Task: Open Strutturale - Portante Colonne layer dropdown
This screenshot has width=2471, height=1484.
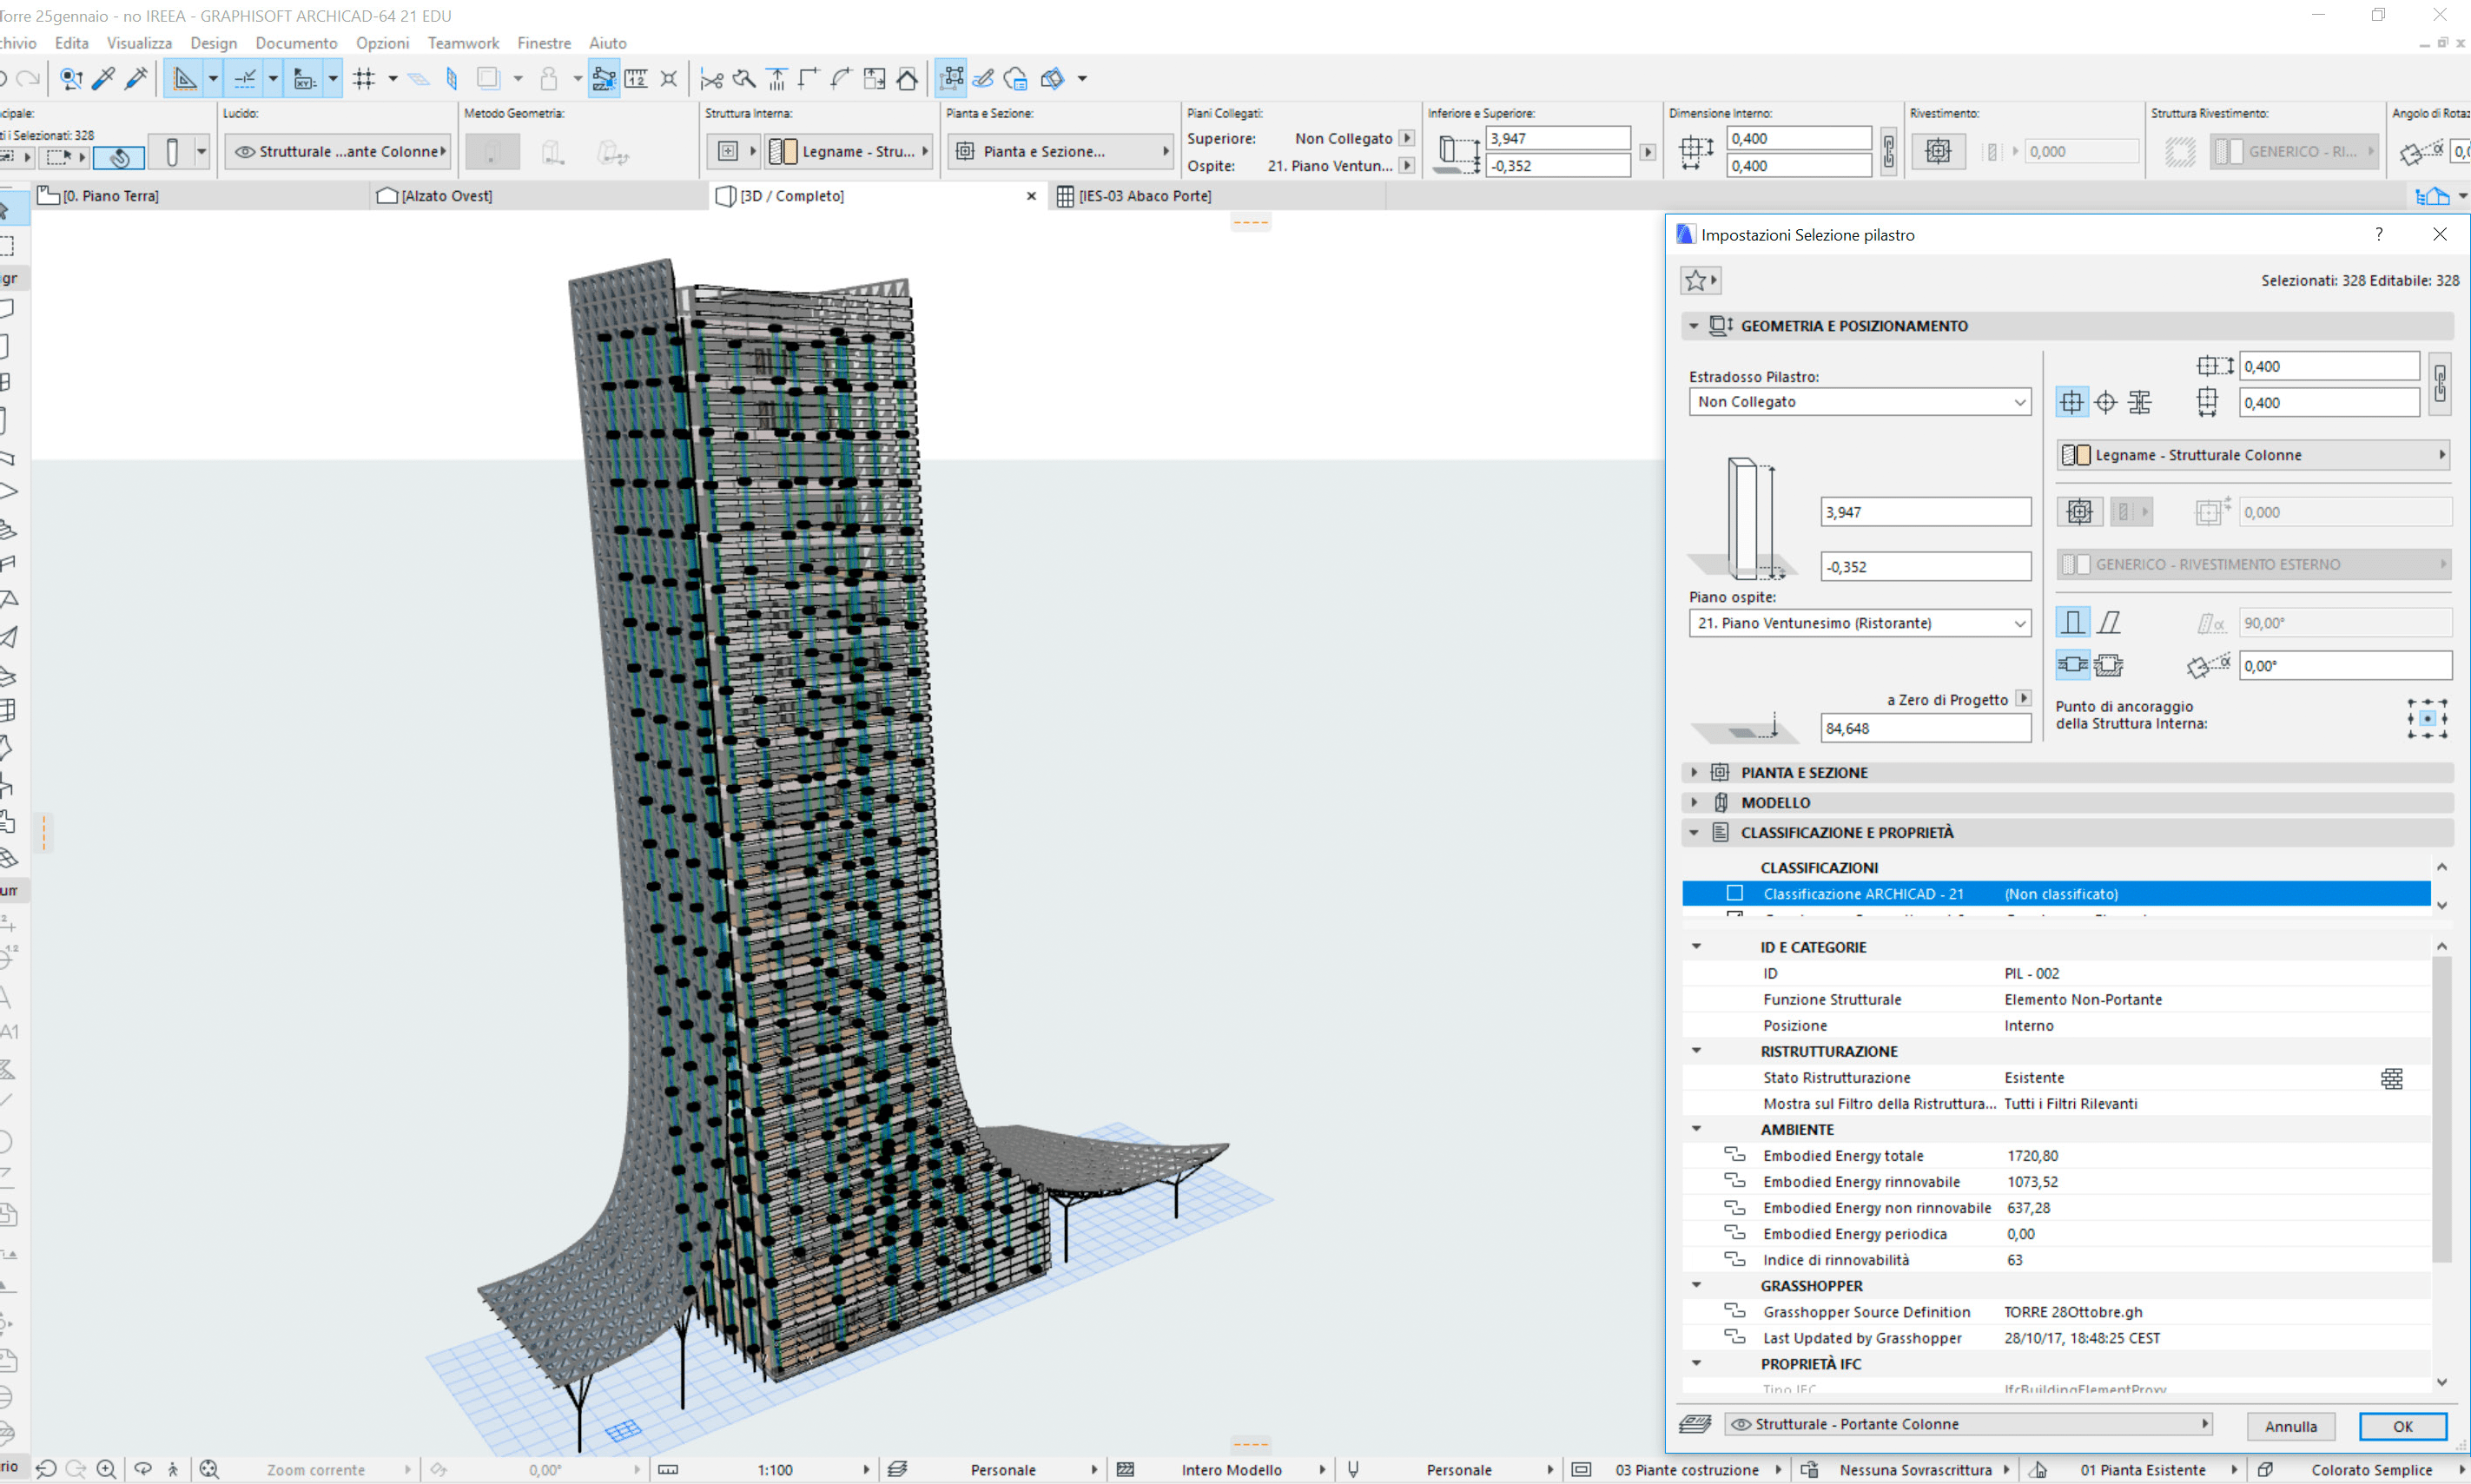Action: click(1969, 1424)
